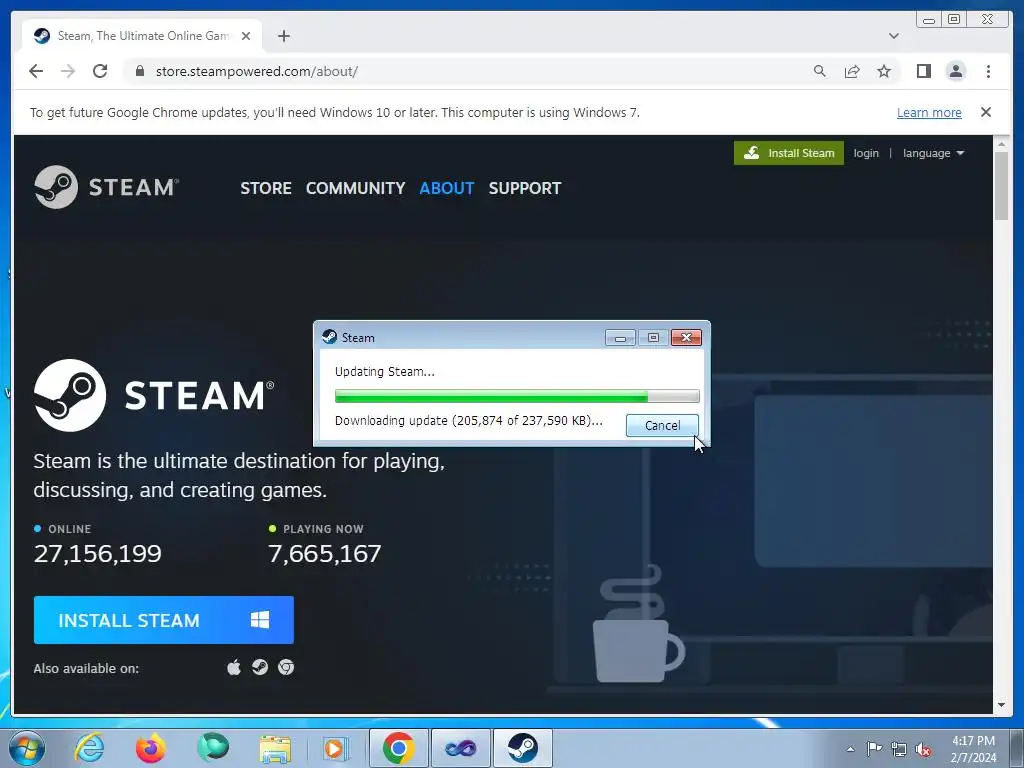Viewport: 1024px width, 768px height.
Task: Open the COMMUNITY menu
Action: click(355, 188)
